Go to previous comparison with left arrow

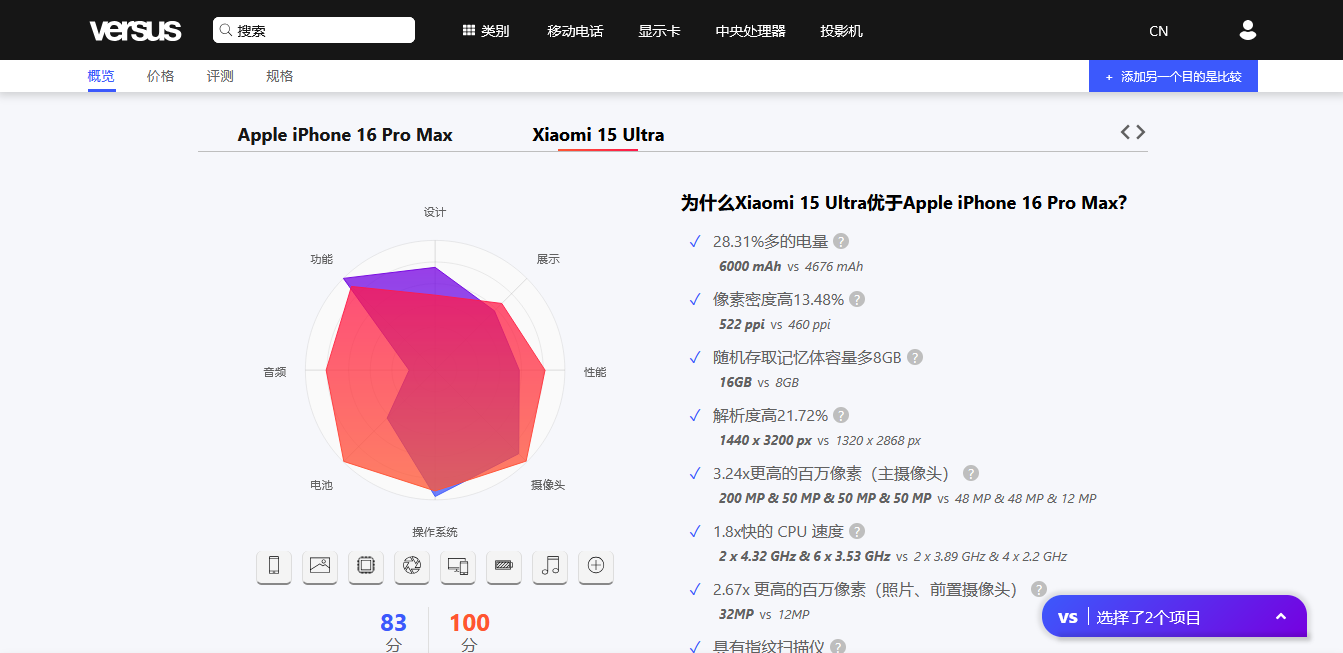1126,132
